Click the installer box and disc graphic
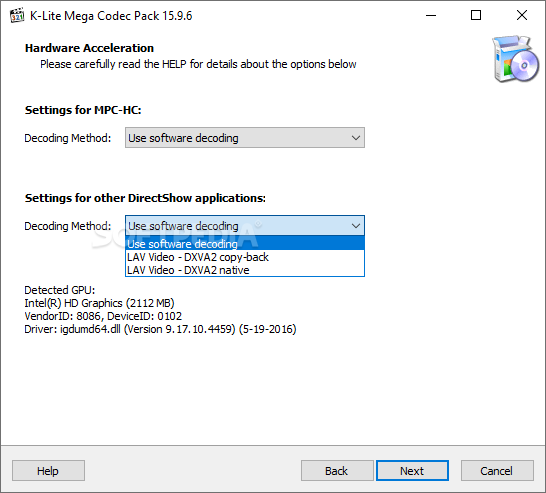Screen dimensions: 546x493 515,58
